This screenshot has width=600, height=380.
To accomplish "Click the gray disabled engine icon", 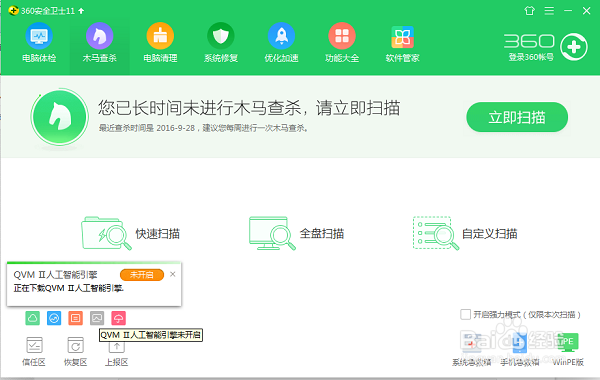I will [97, 318].
